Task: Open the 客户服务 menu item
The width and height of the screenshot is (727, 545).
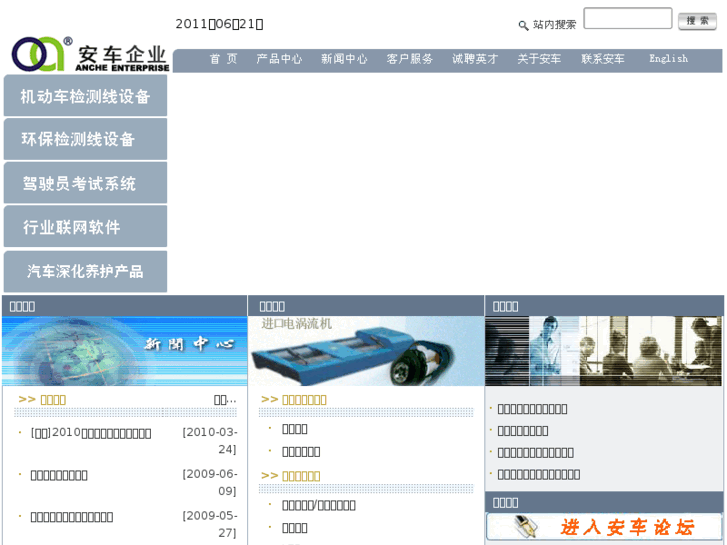Action: pyautogui.click(x=410, y=59)
